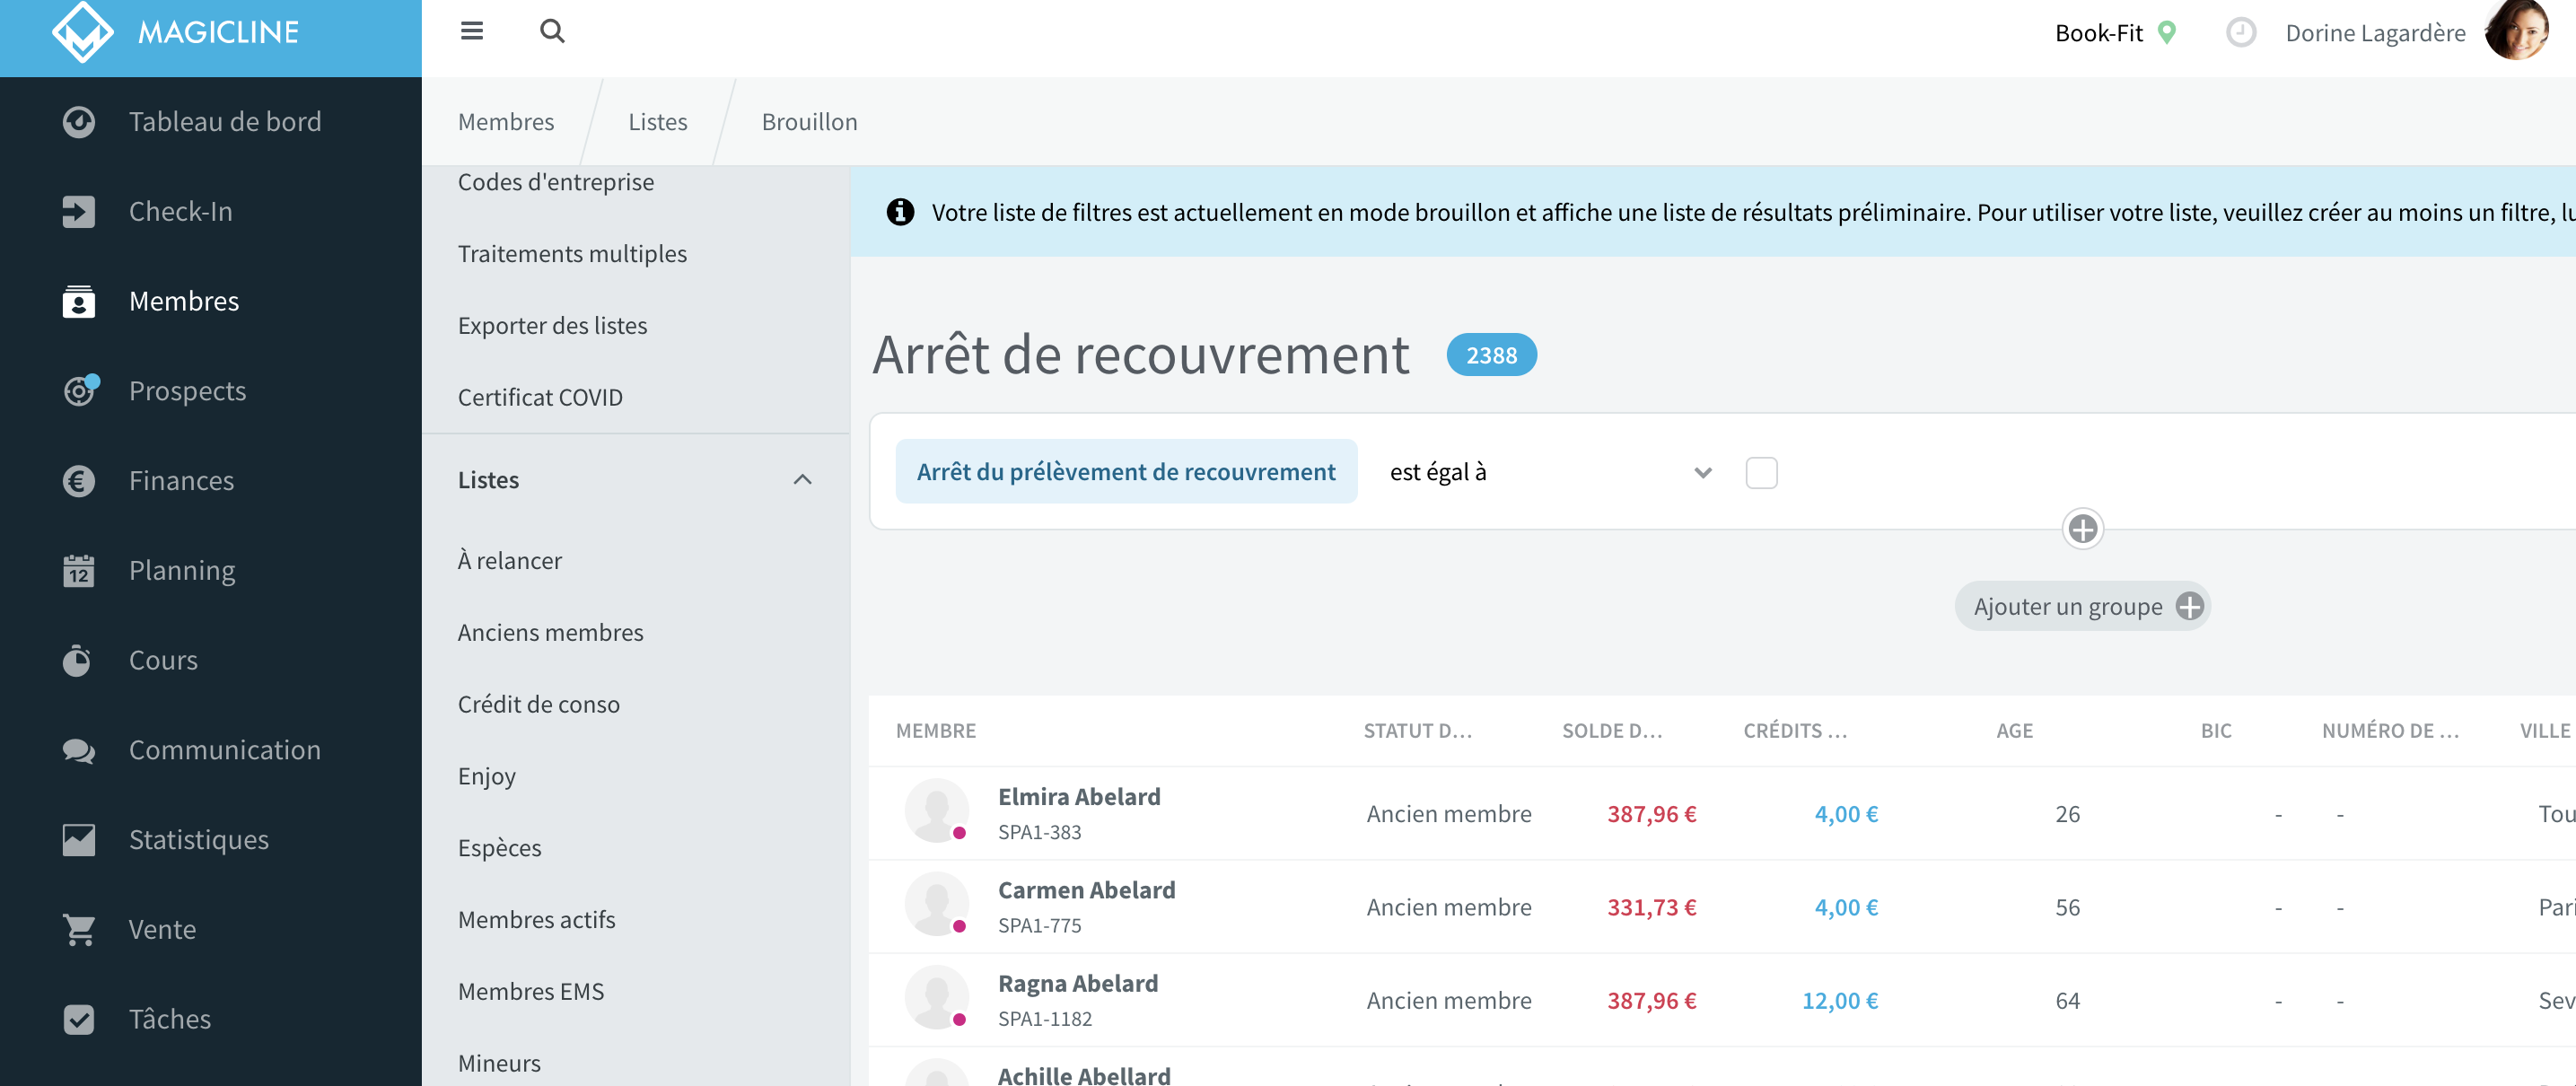This screenshot has height=1086, width=2576.
Task: Sort by the AGE column header
Action: coord(2014,730)
